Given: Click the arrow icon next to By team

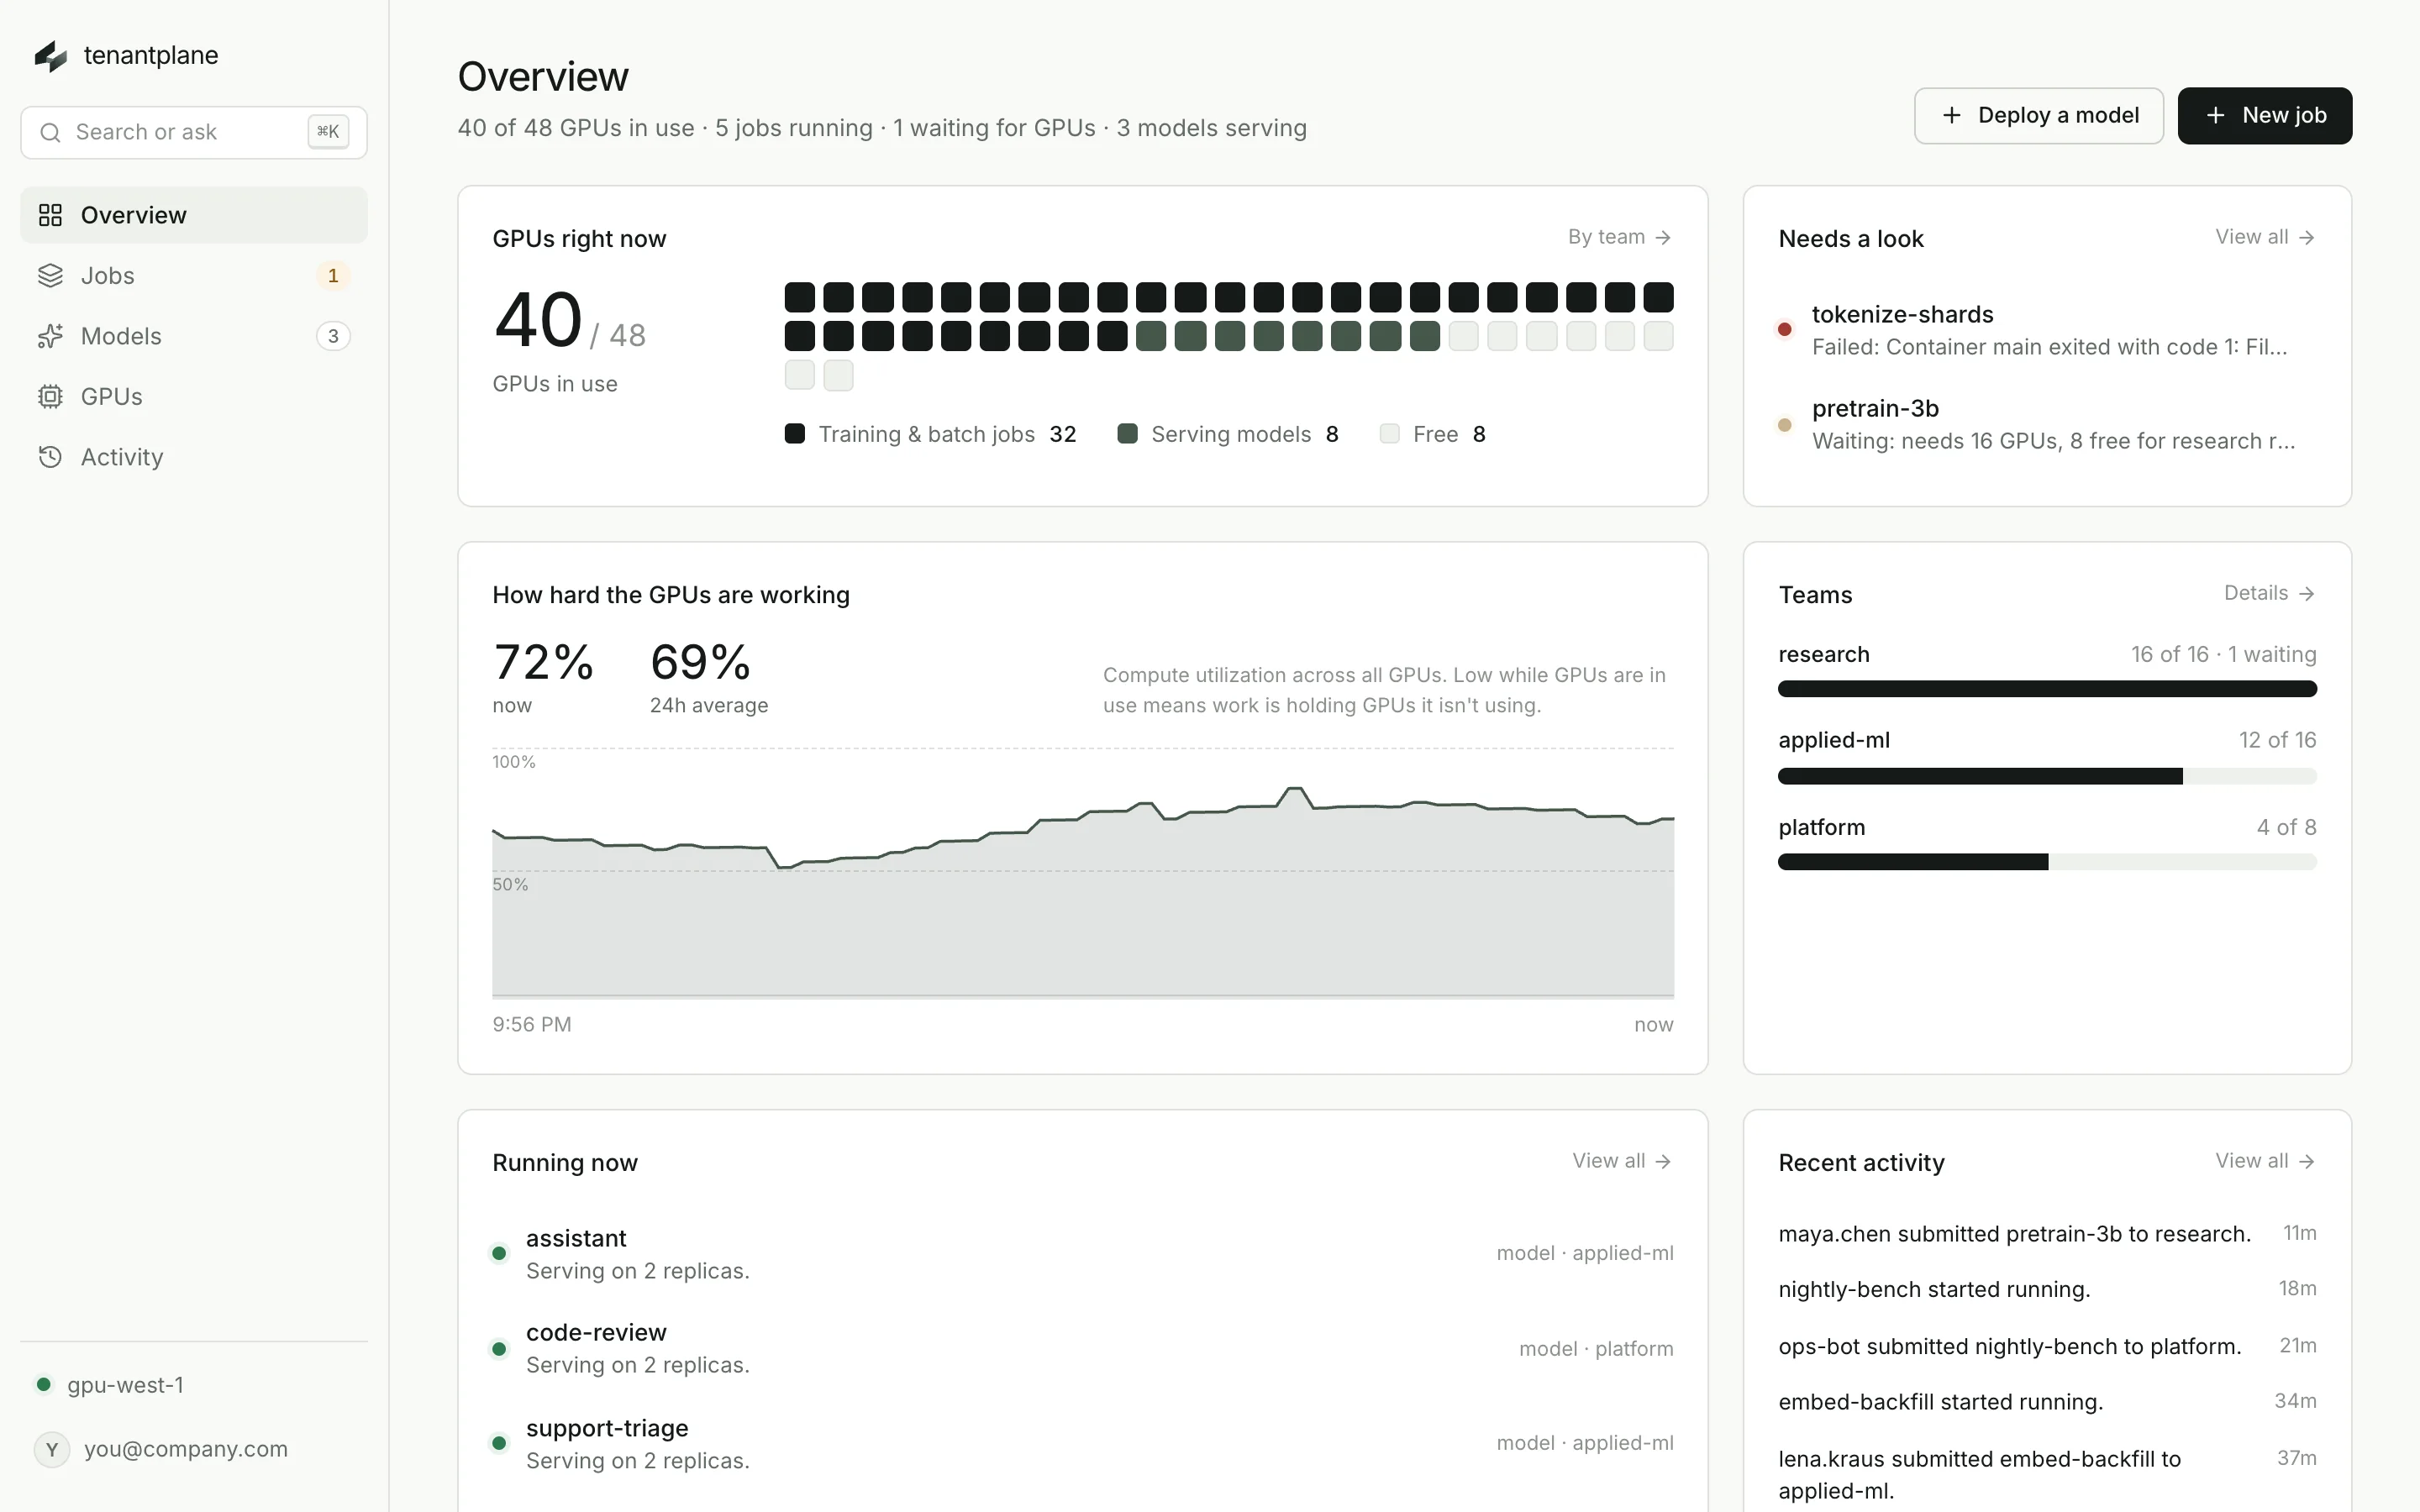Looking at the screenshot, I should (1663, 237).
